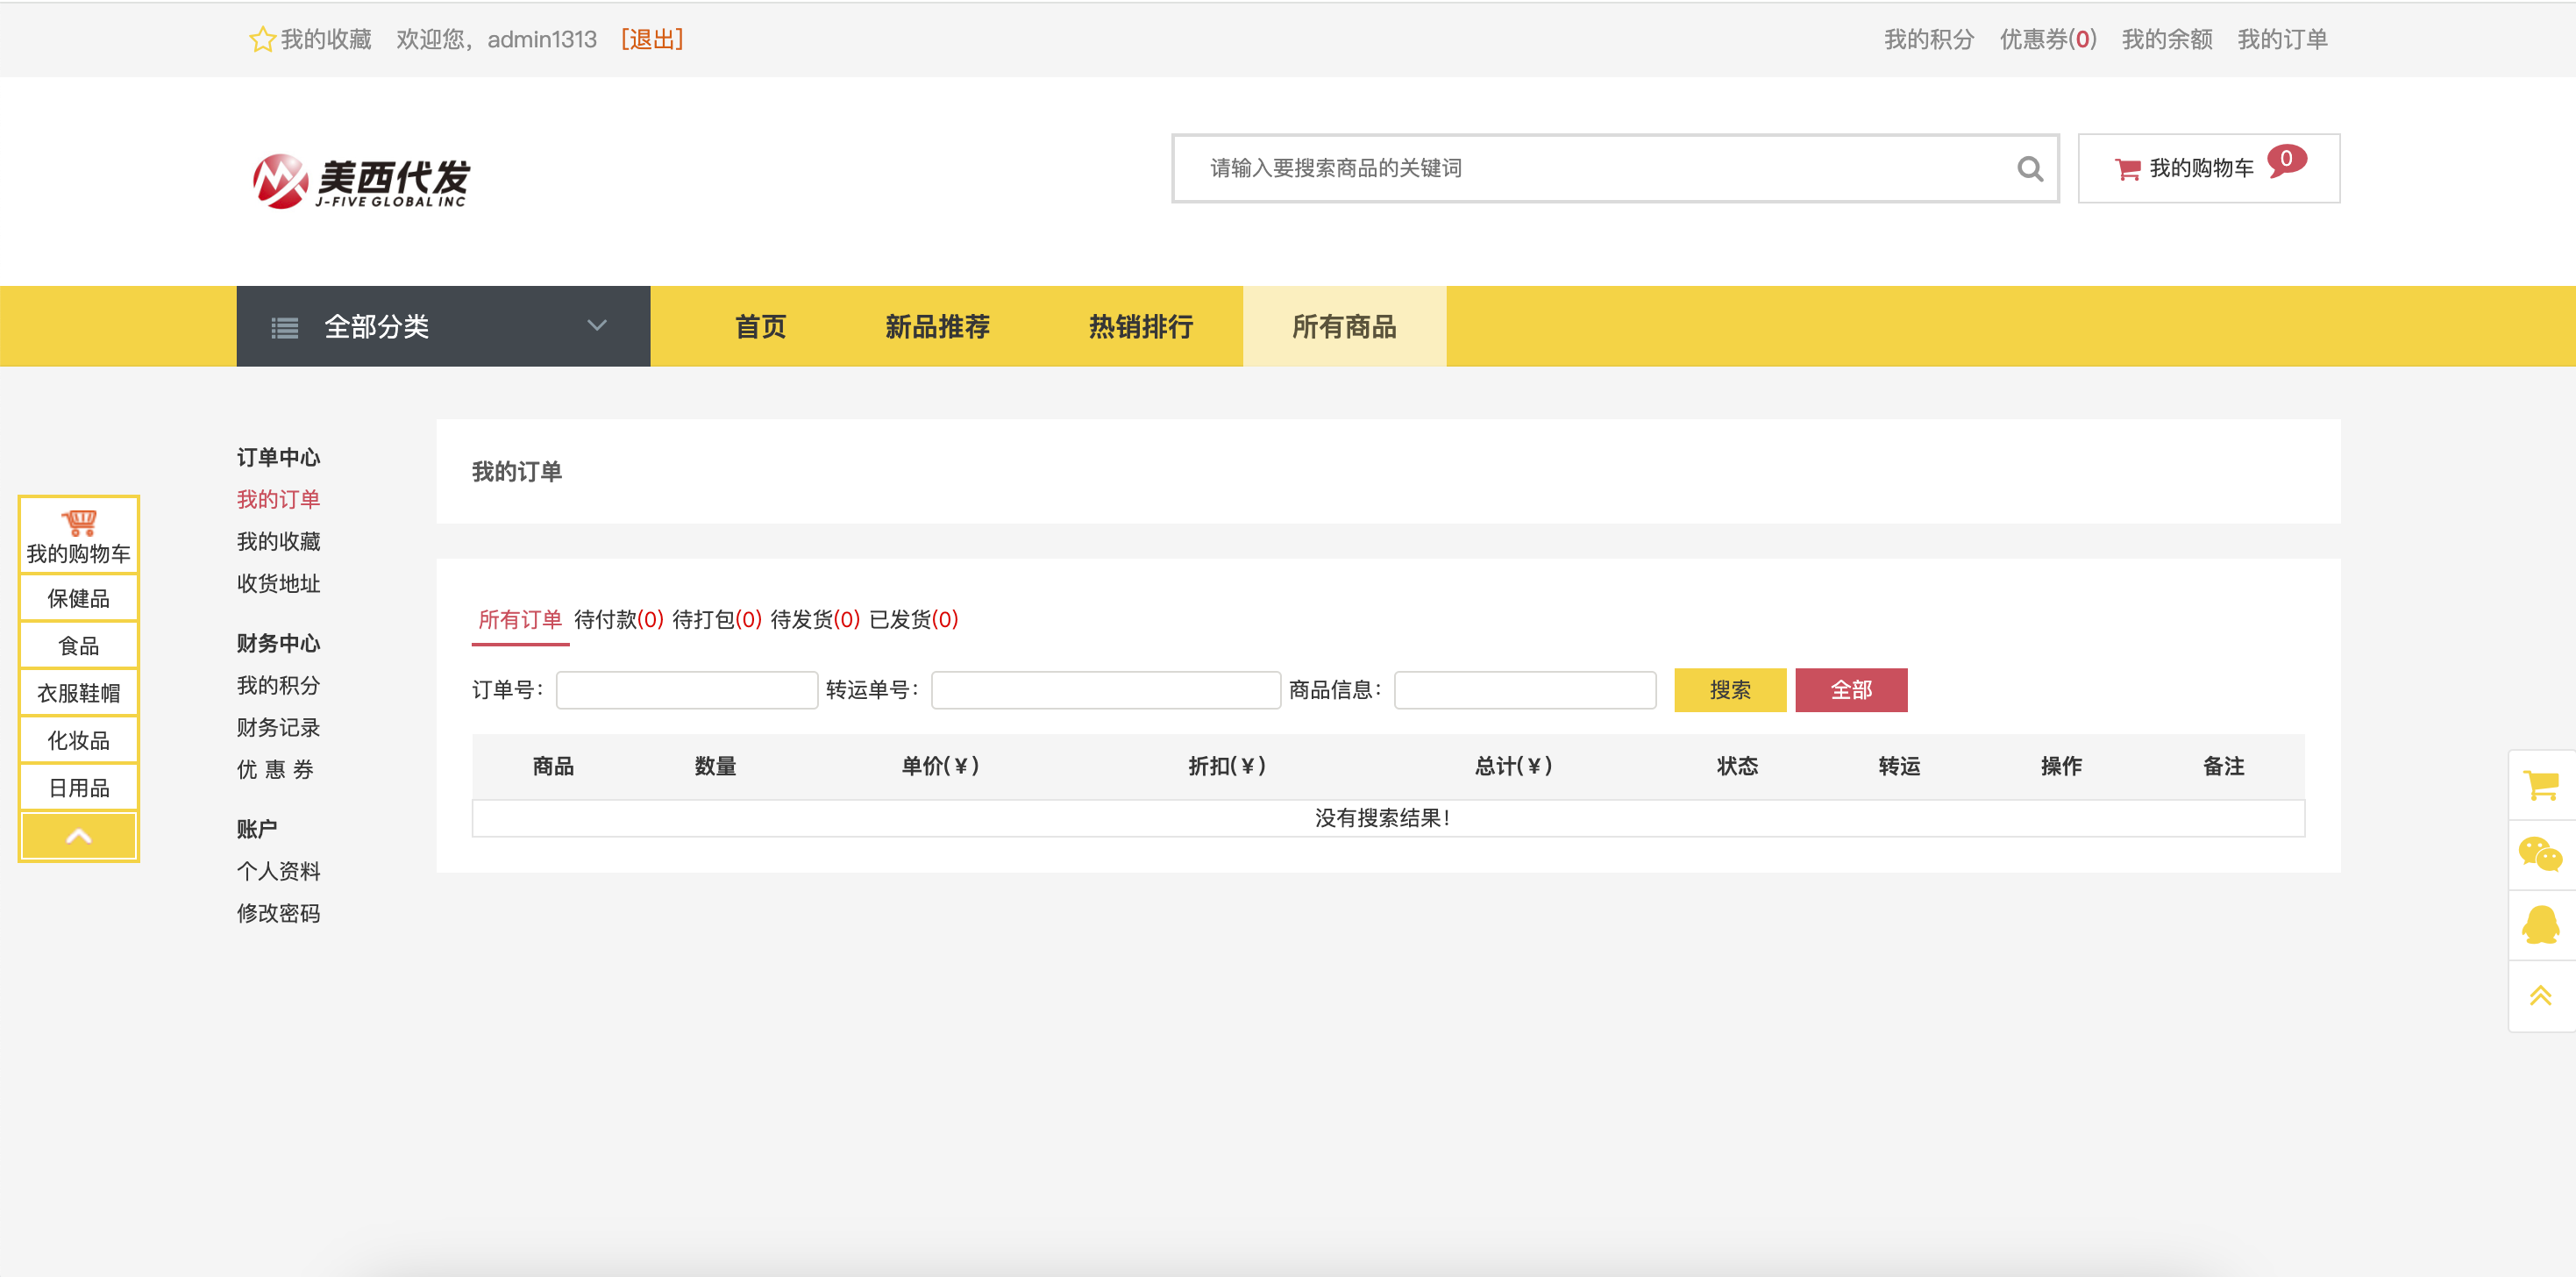2576x1277 pixels.
Task: Open 我的积分 in sidebar 财务中心
Action: coord(278,685)
